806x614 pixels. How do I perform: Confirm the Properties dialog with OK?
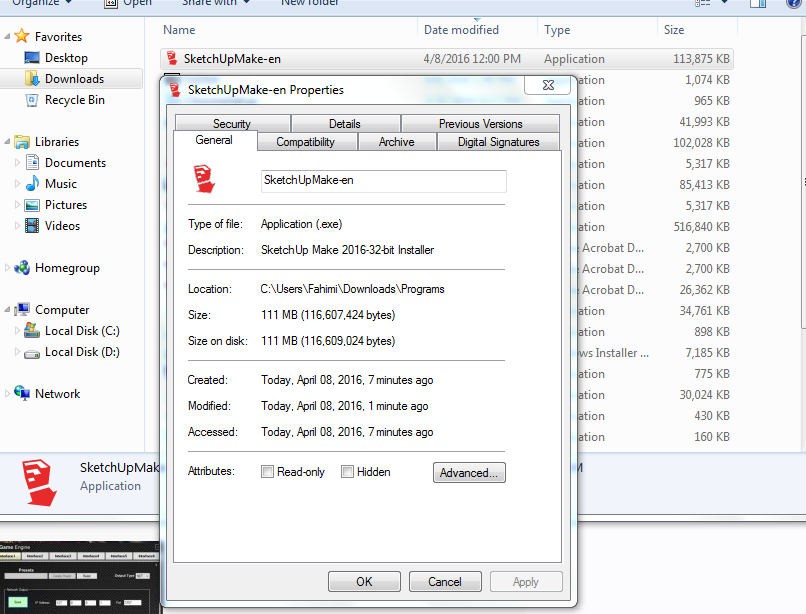click(364, 582)
